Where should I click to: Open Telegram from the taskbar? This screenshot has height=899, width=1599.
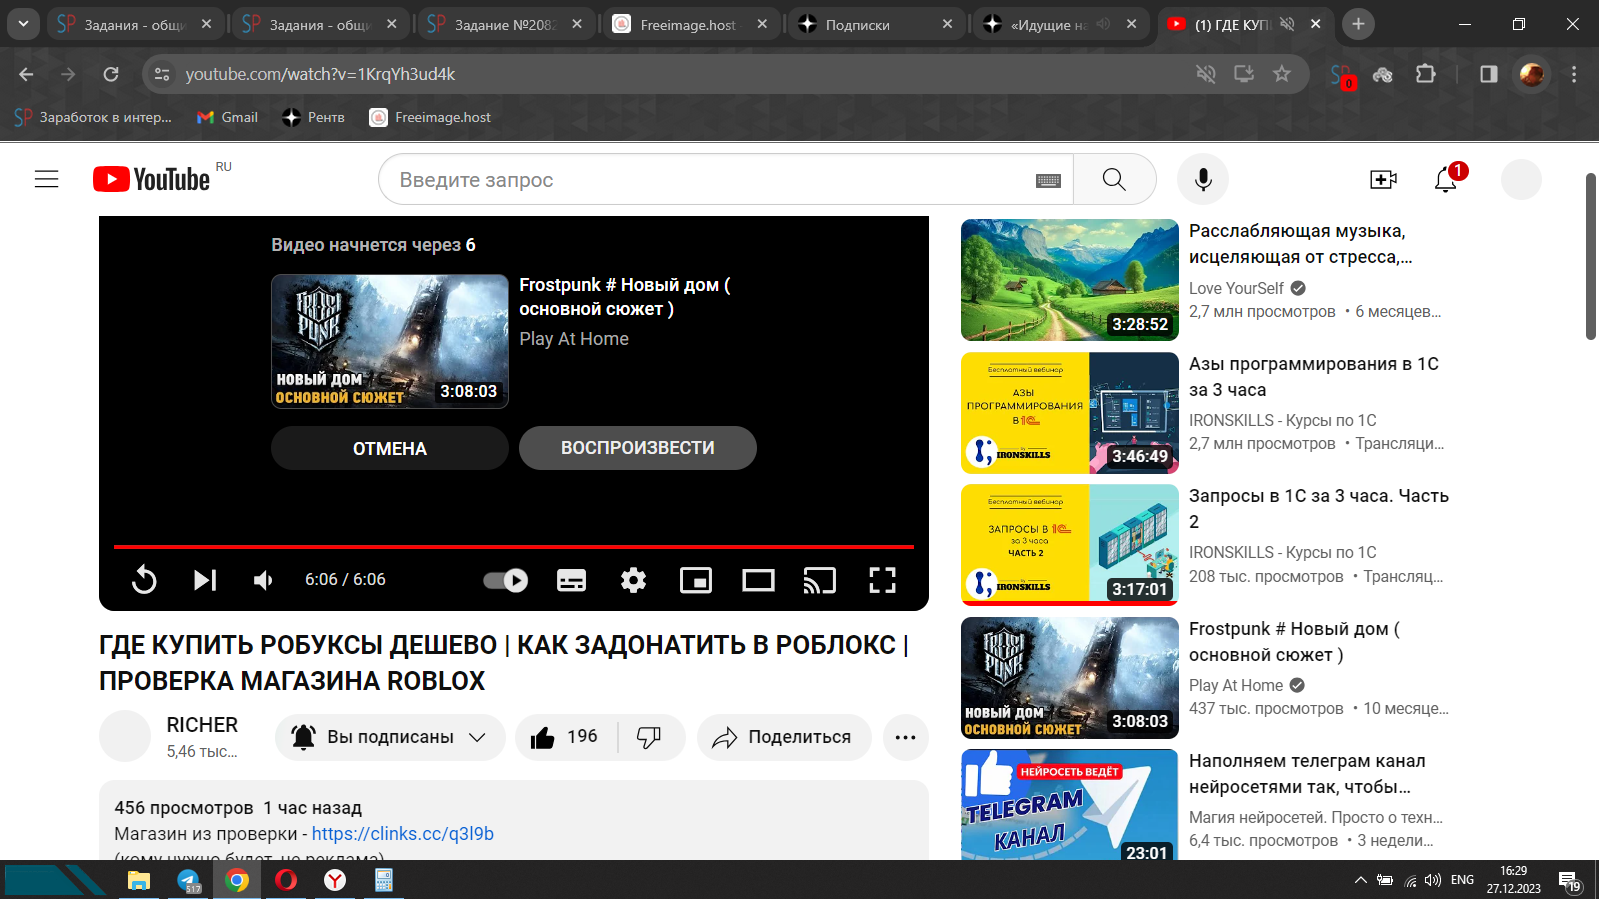coord(188,880)
